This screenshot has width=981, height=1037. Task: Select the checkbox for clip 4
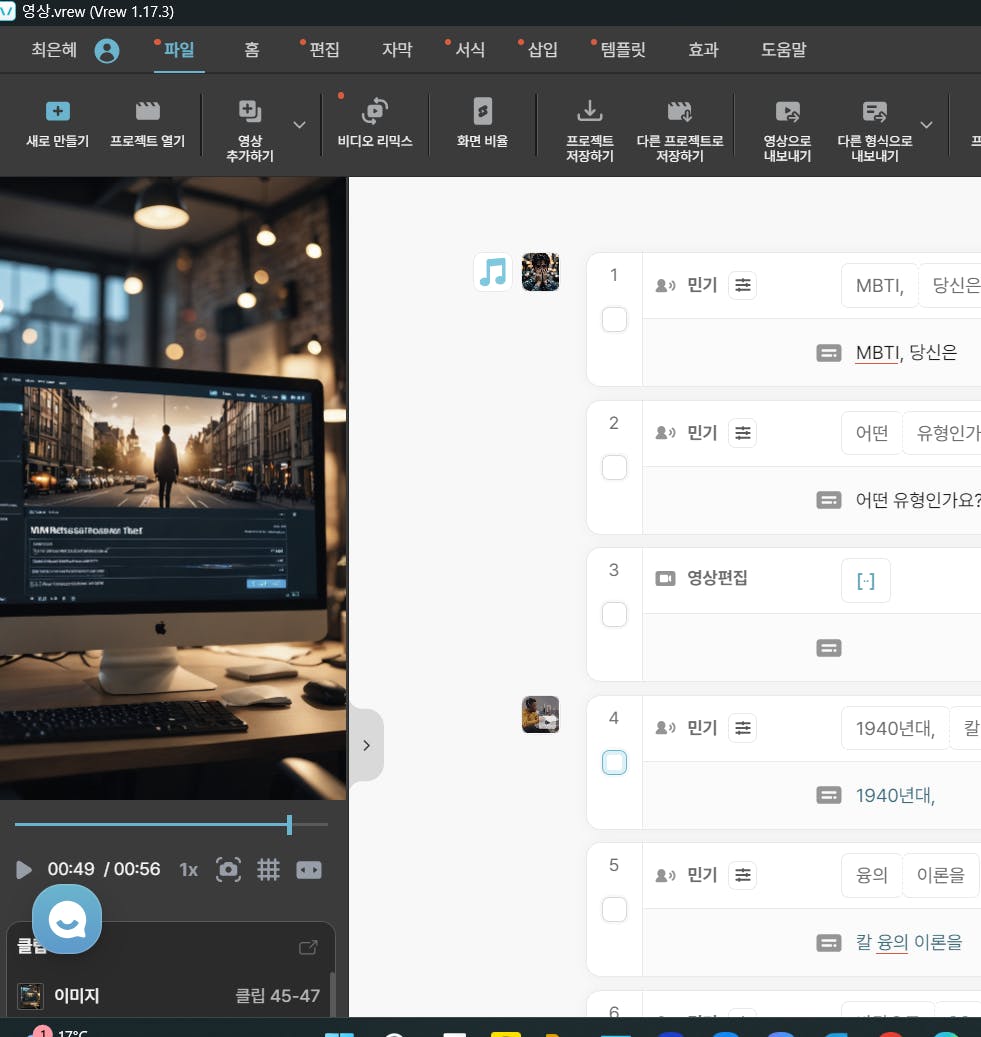point(614,763)
